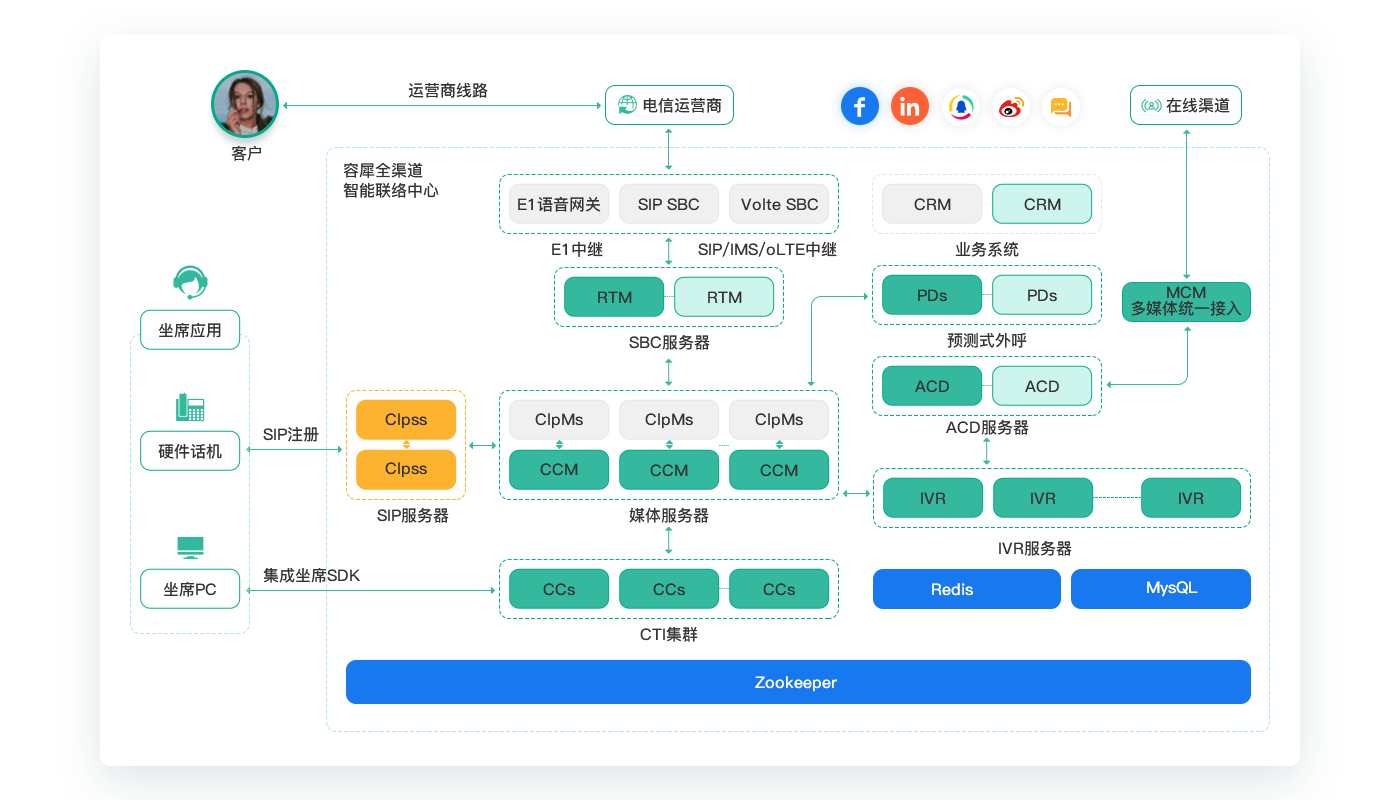Select the orange Clpss block

point(405,419)
